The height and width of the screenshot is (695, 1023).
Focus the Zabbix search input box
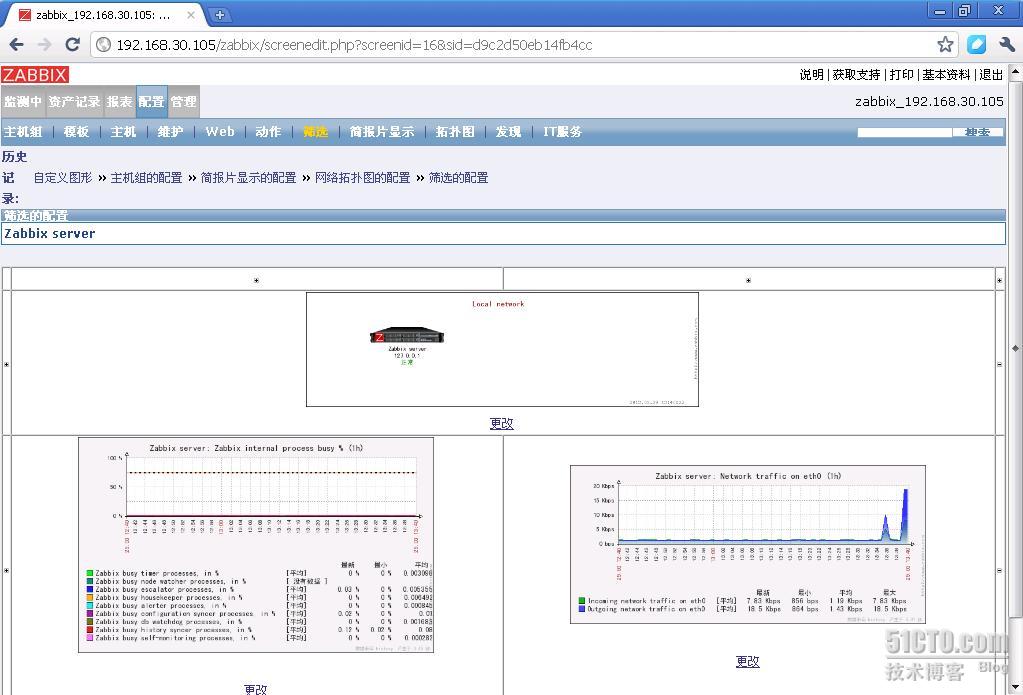tap(904, 132)
